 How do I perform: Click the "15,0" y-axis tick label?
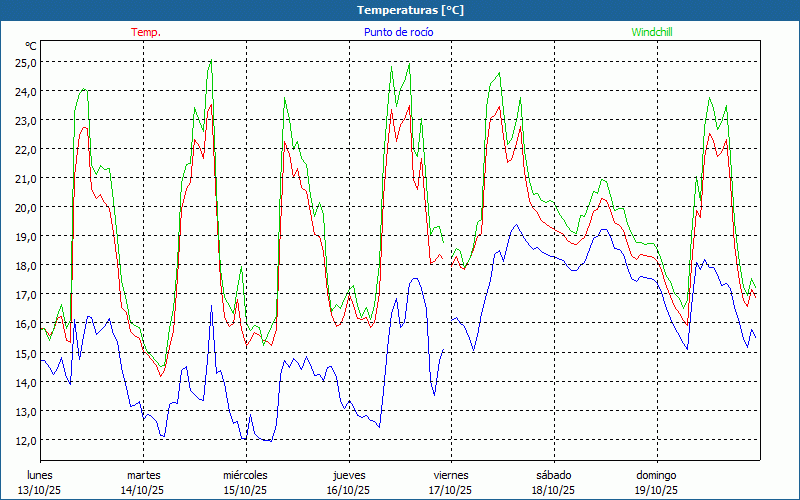25,353
